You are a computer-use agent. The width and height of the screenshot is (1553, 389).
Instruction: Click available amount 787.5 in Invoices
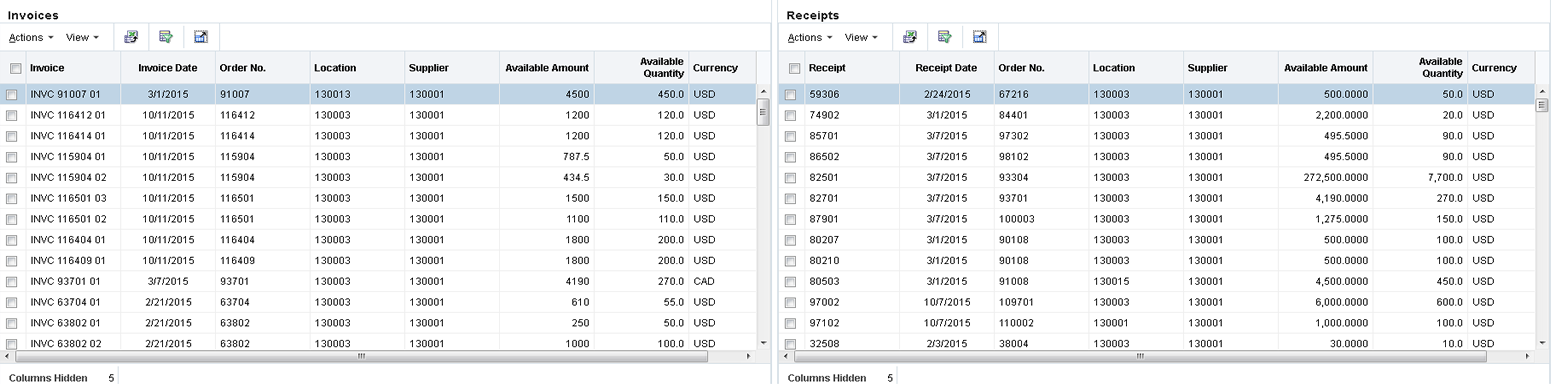tap(577, 157)
